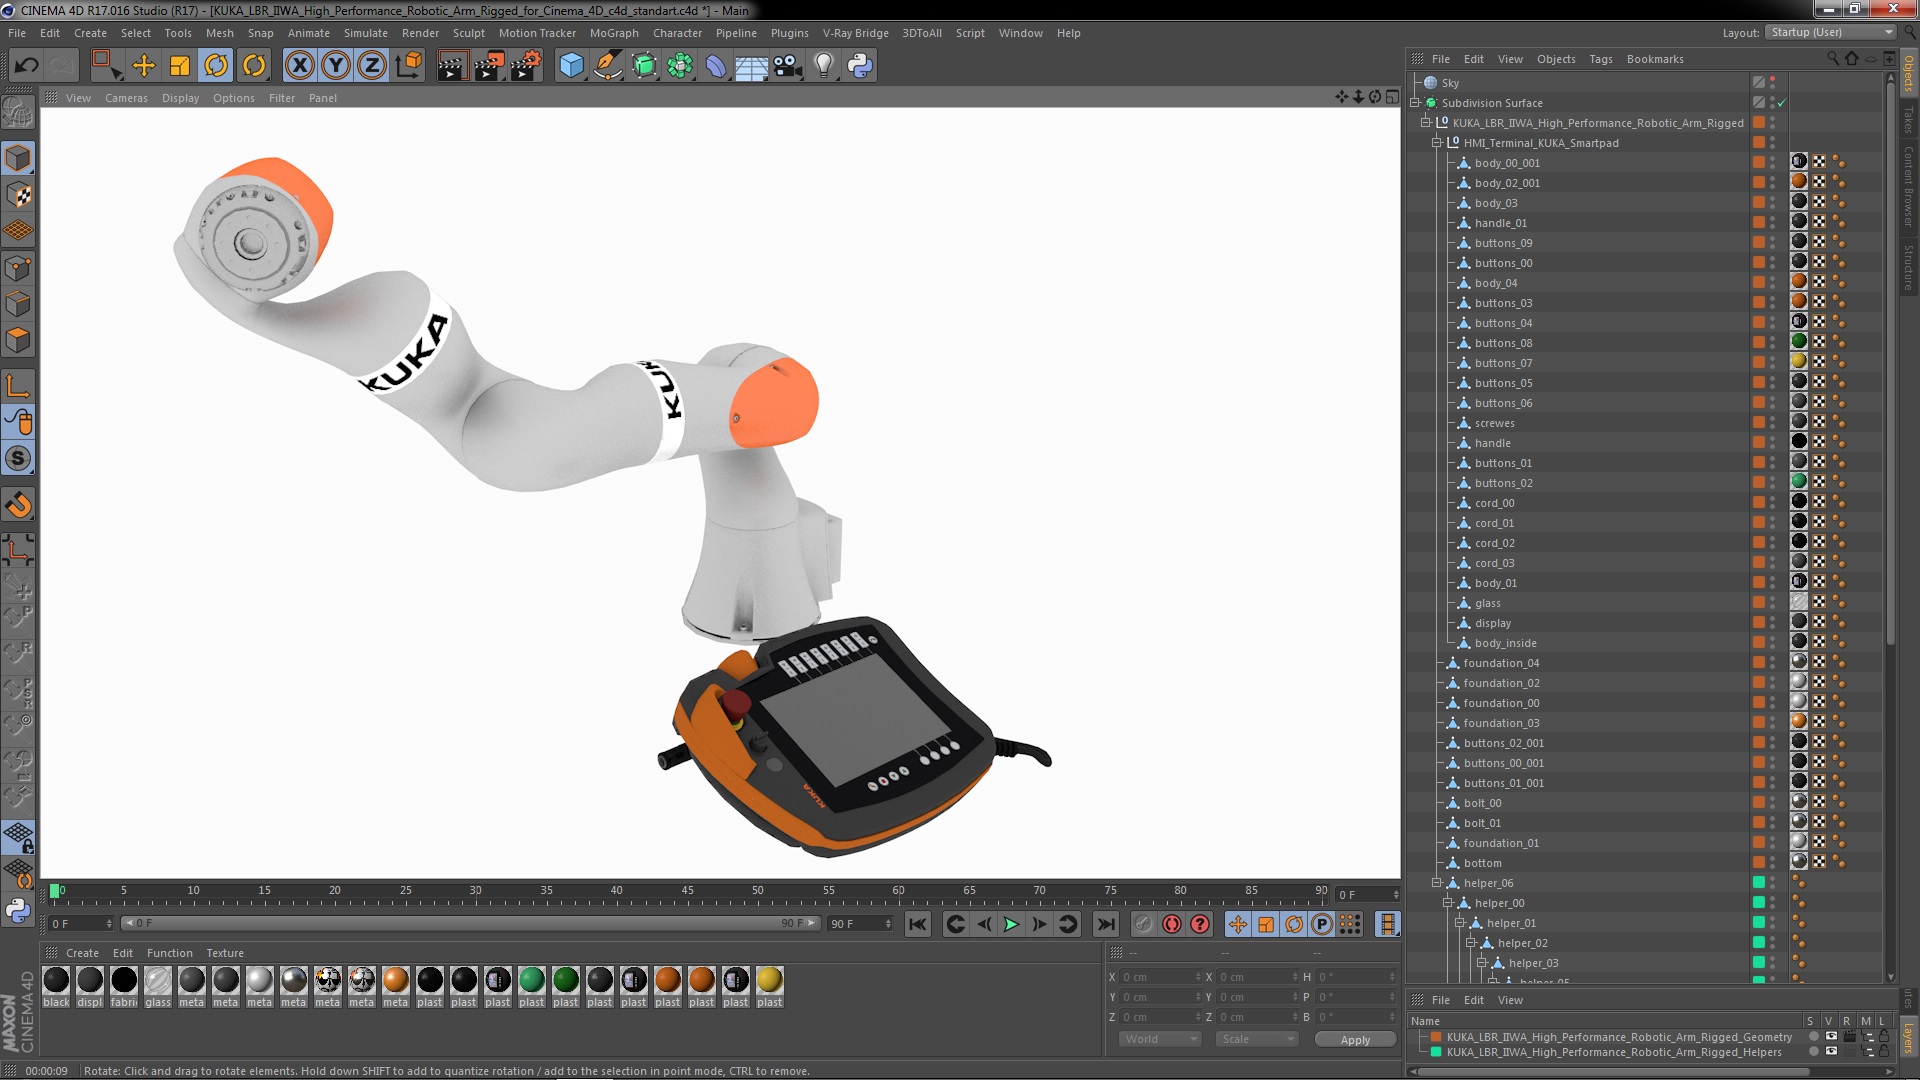
Task: Open the V-Ray Bridge menu
Action: coord(855,33)
